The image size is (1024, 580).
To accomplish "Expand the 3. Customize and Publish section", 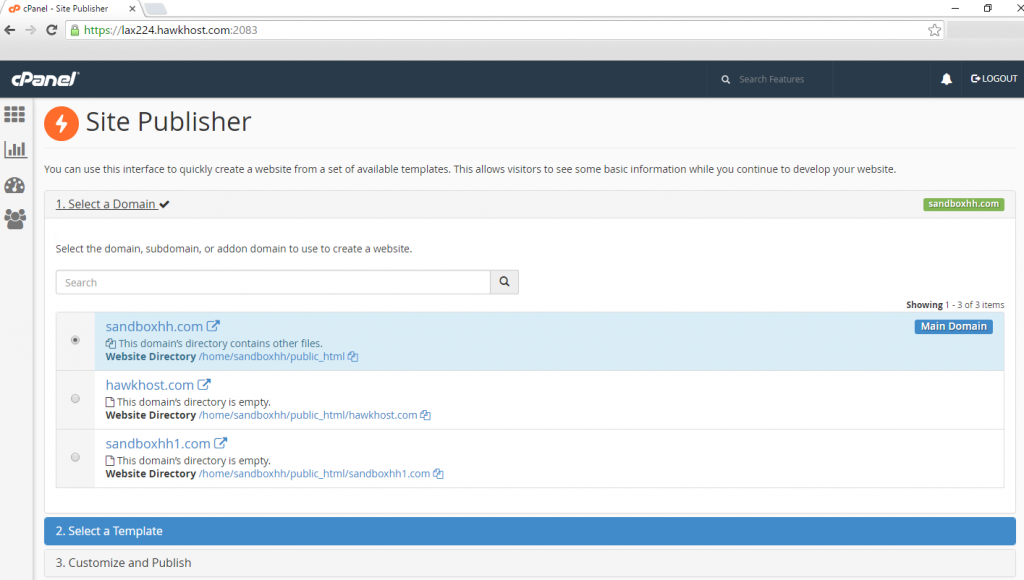I will tap(529, 563).
